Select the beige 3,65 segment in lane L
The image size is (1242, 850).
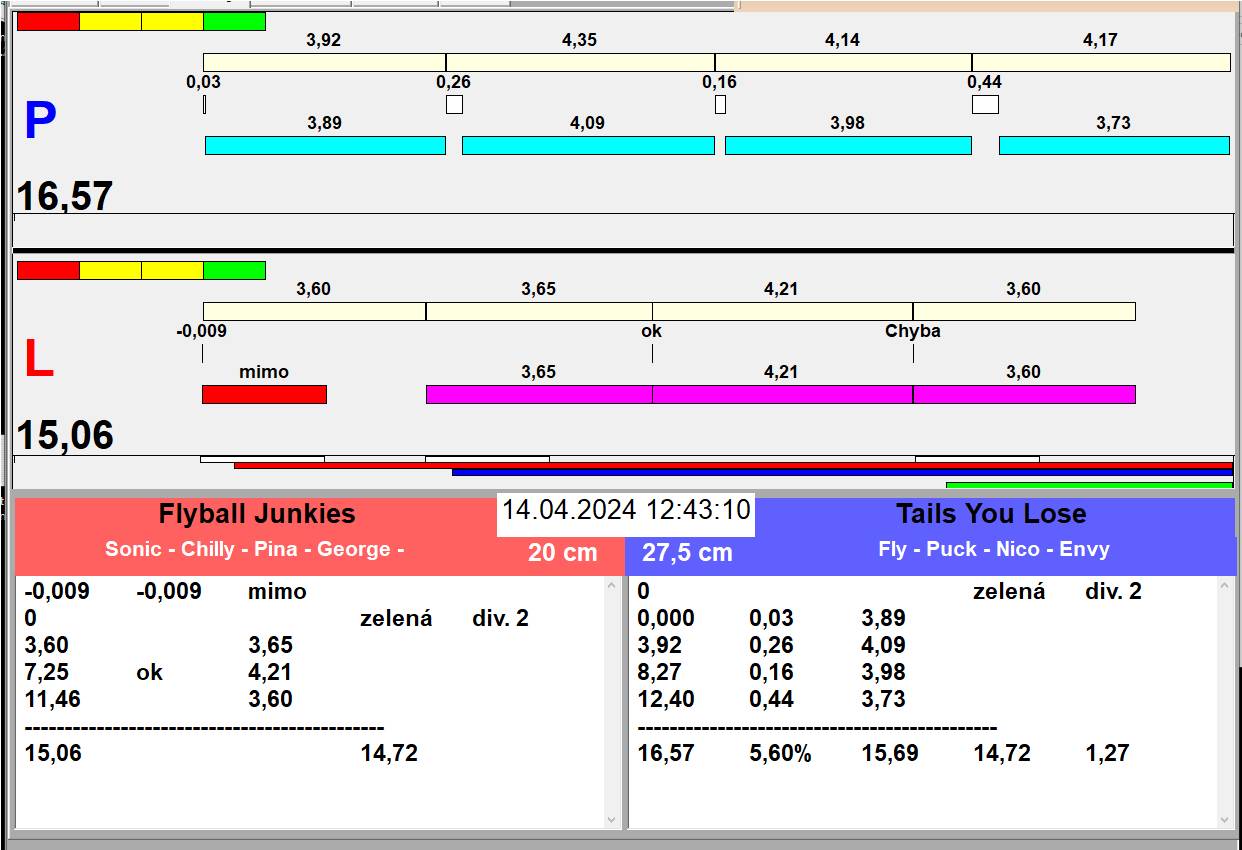pos(539,311)
